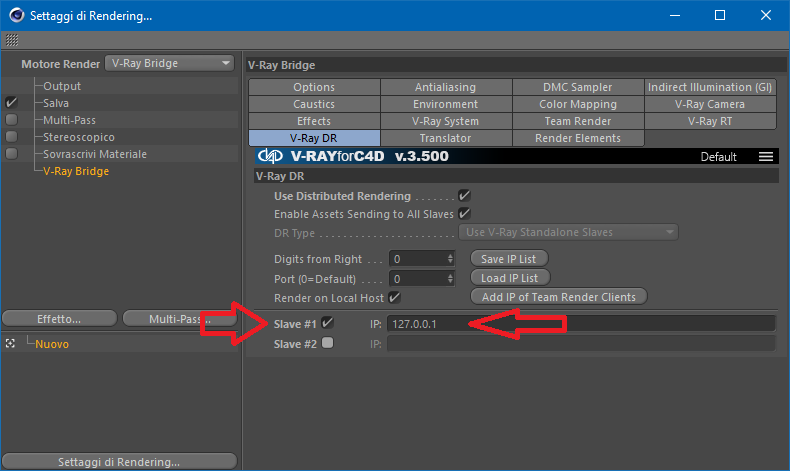Screen dimensions: 790x471
Task: Switch to the Caustics tab
Action: [314, 104]
